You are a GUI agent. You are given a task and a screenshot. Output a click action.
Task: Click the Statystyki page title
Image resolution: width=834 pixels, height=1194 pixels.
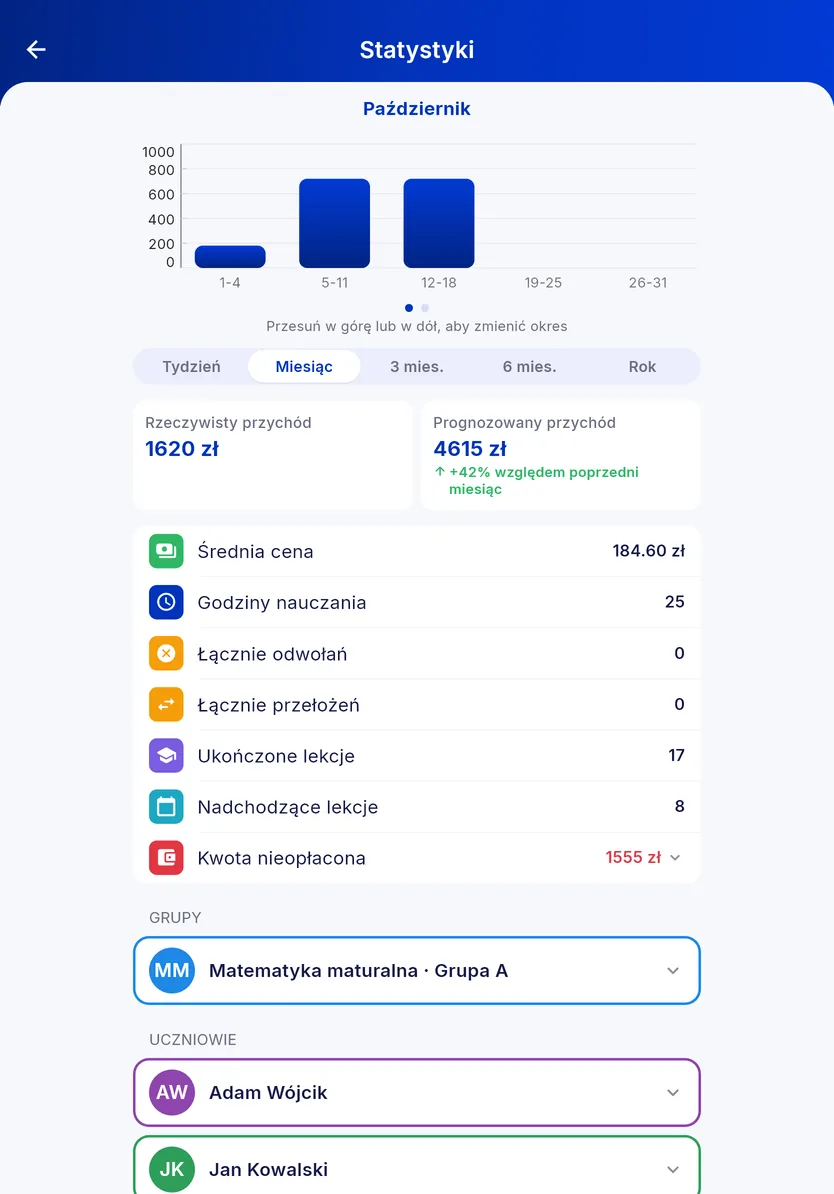(x=417, y=49)
